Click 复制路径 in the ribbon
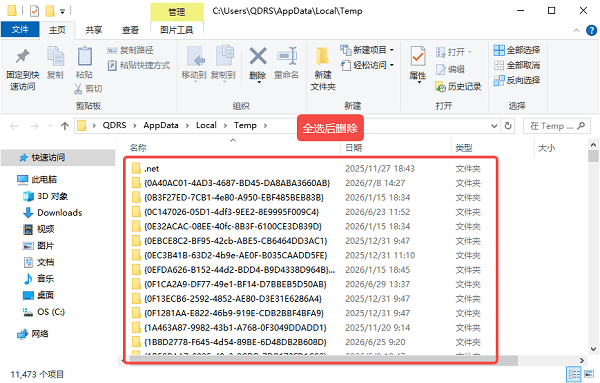Viewport: 600px width, 383px height. point(130,50)
